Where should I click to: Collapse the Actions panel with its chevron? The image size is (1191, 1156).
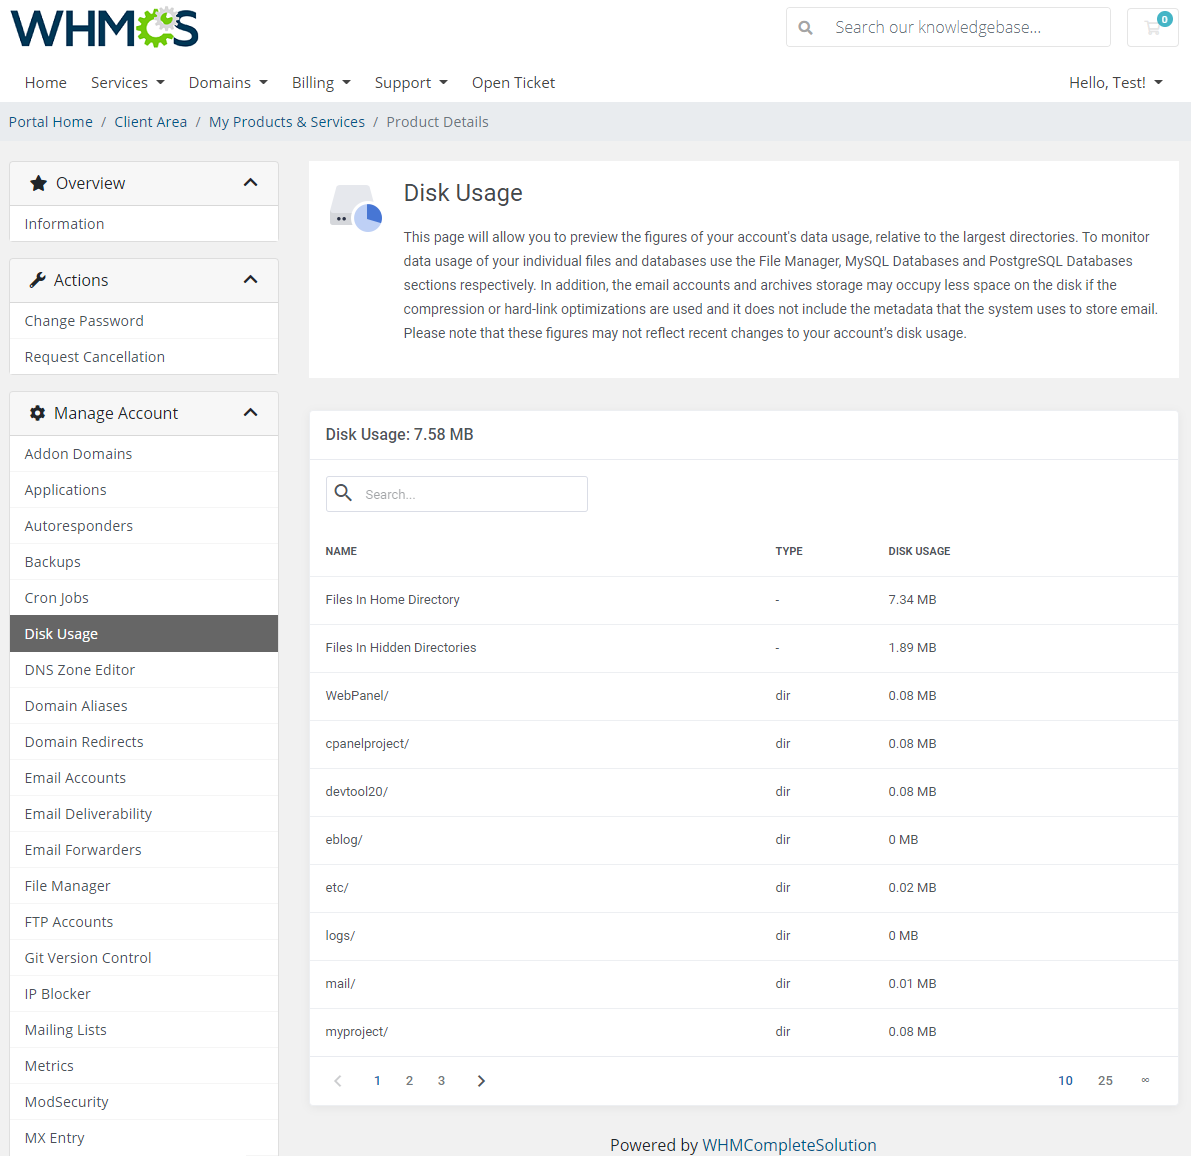click(251, 280)
